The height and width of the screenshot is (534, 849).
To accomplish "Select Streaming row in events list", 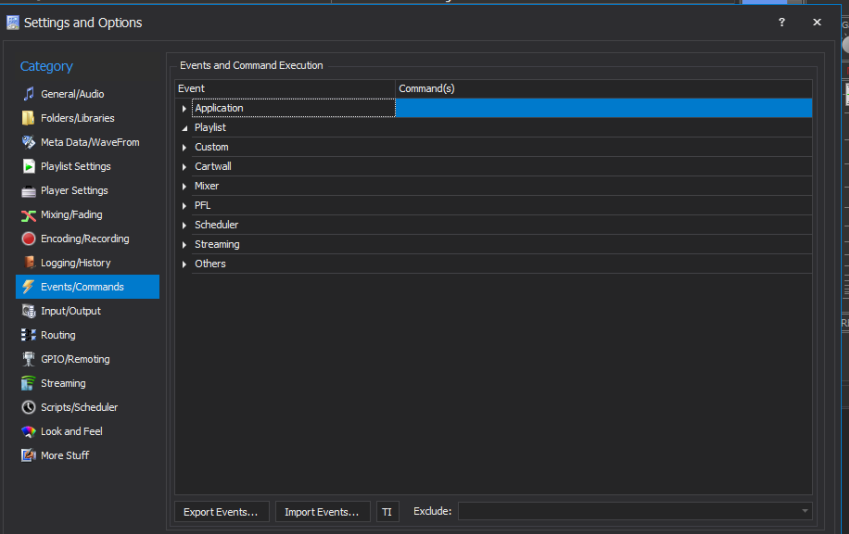I will click(217, 244).
